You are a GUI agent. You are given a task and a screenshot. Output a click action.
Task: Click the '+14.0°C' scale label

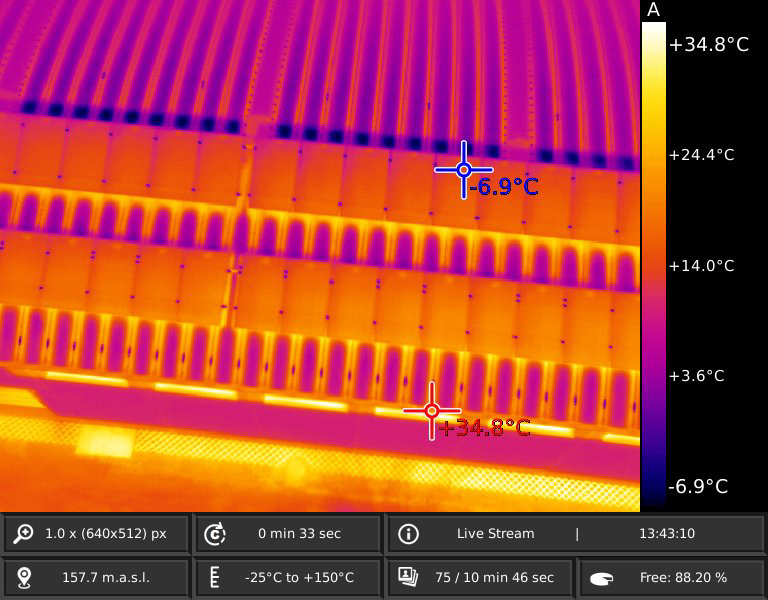click(x=701, y=266)
